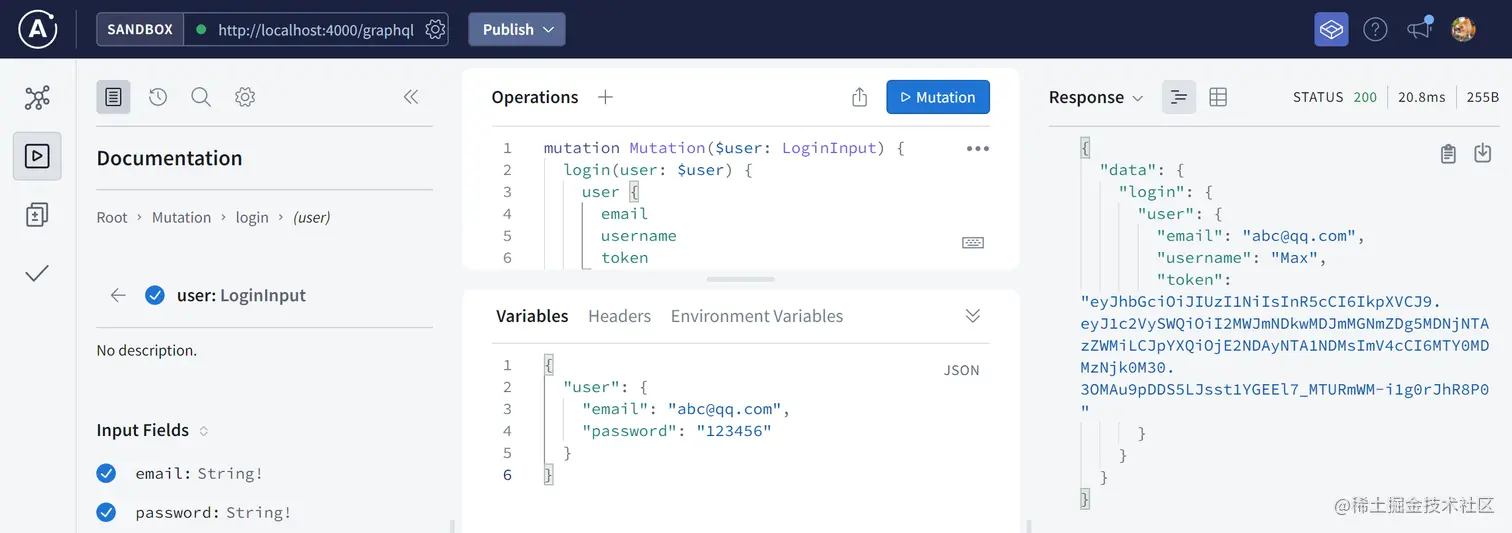Collapse the Variables panel with chevrons
The height and width of the screenshot is (533, 1512).
point(973,316)
